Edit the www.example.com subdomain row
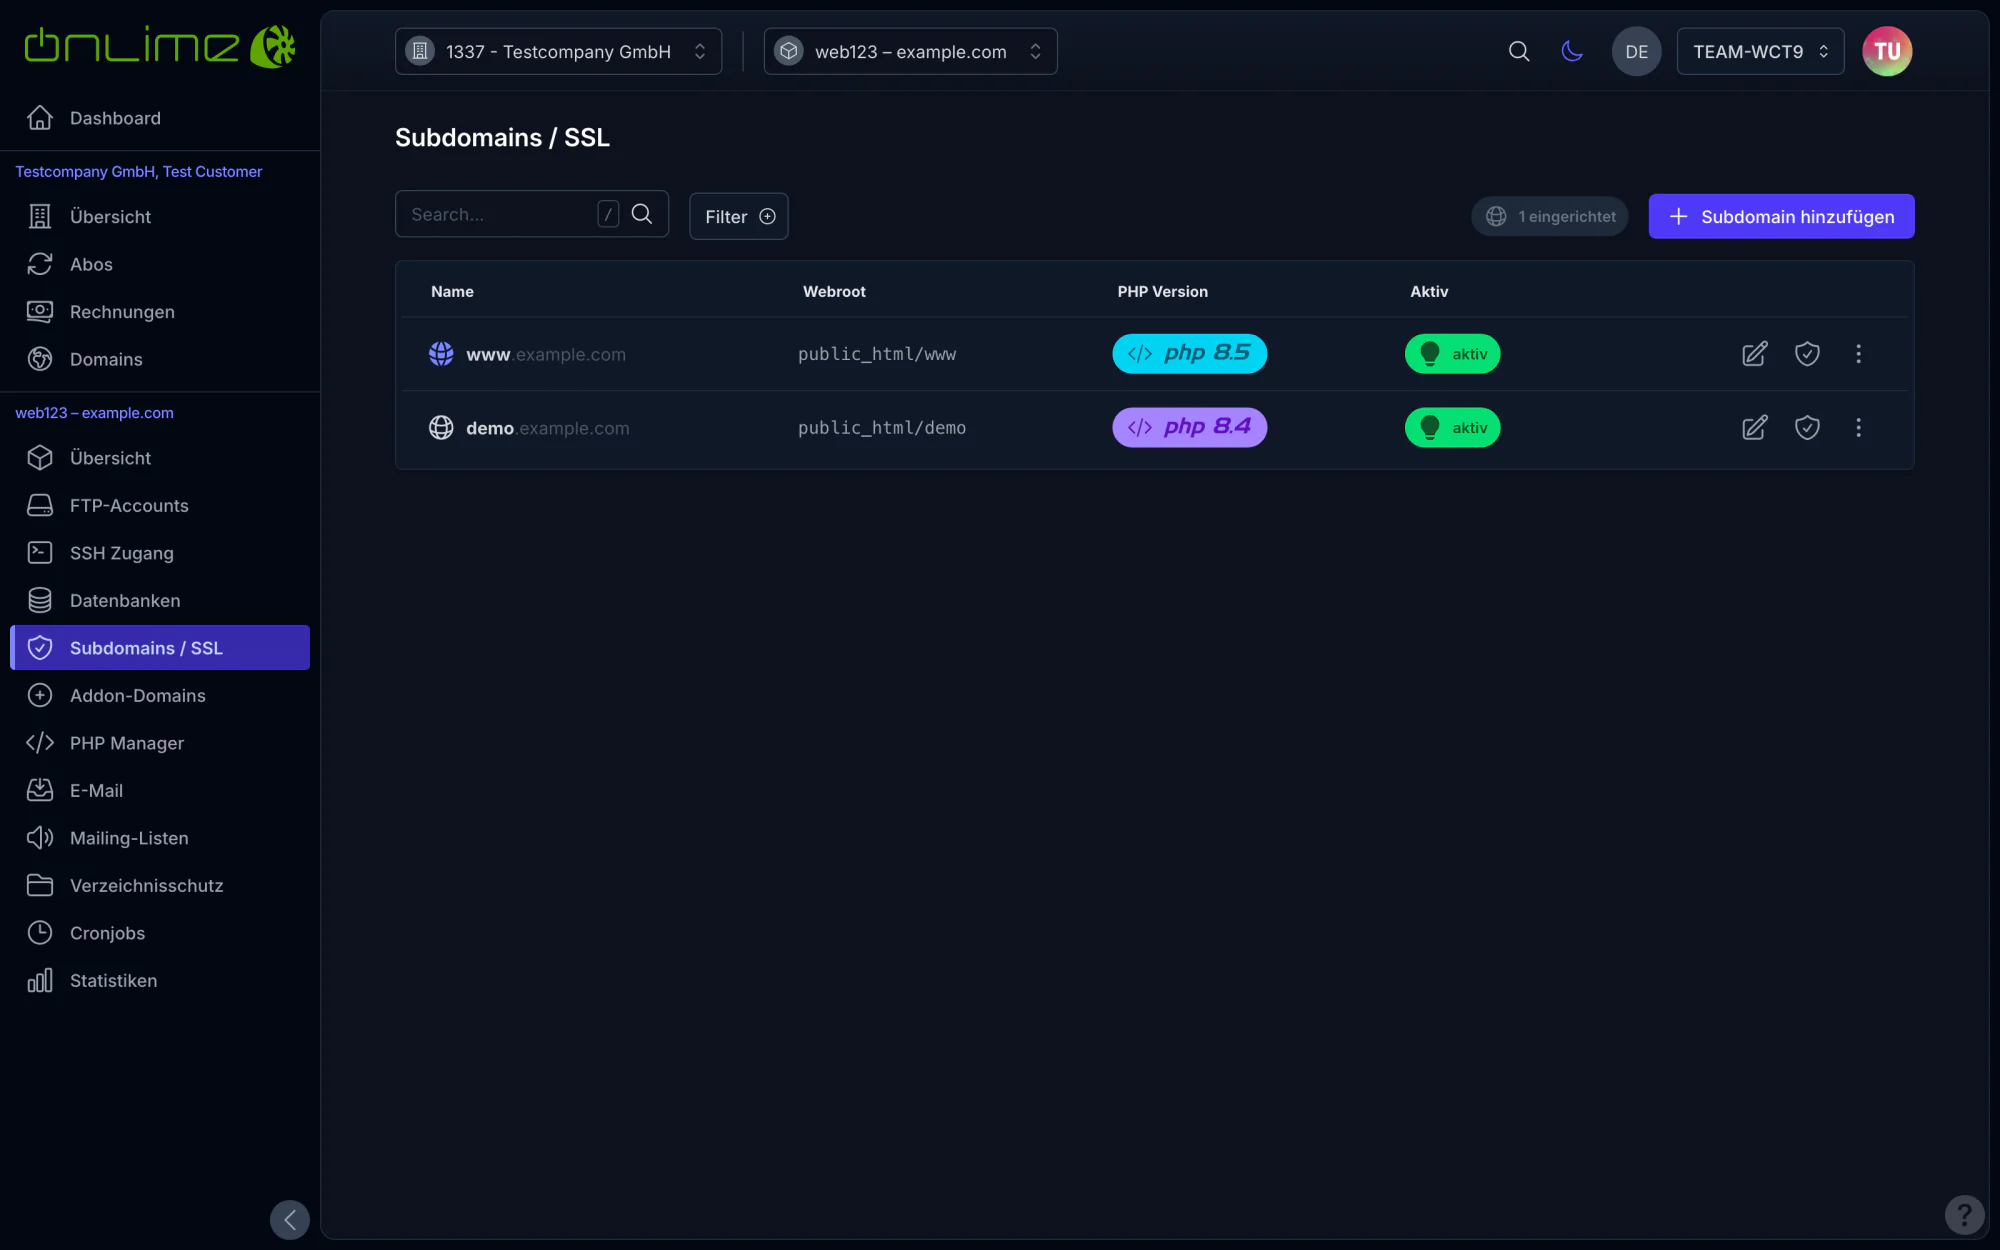 (1754, 354)
